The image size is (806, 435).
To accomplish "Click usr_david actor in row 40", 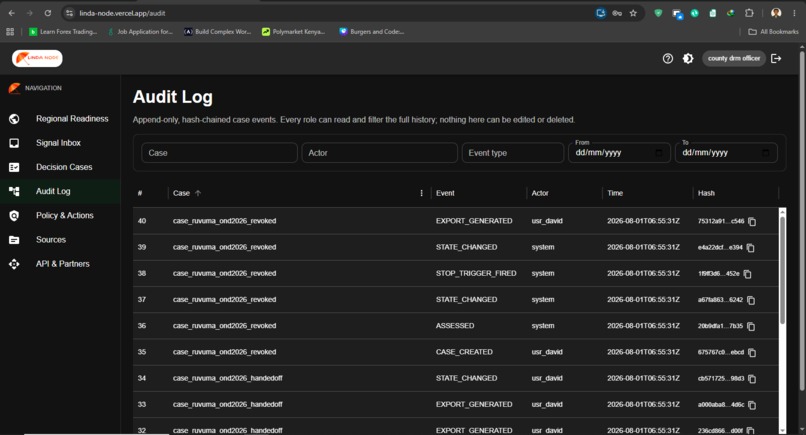I will (547, 221).
